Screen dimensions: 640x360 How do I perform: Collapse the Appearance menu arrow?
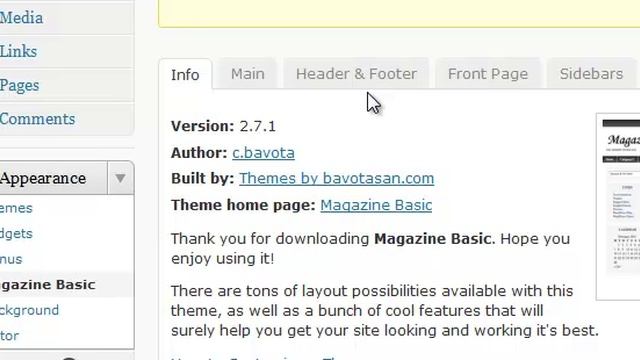120,178
